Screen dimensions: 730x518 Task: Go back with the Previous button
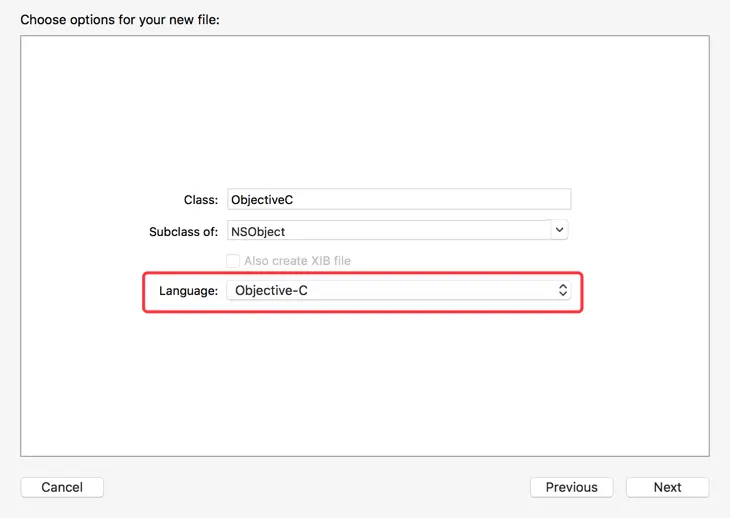571,487
